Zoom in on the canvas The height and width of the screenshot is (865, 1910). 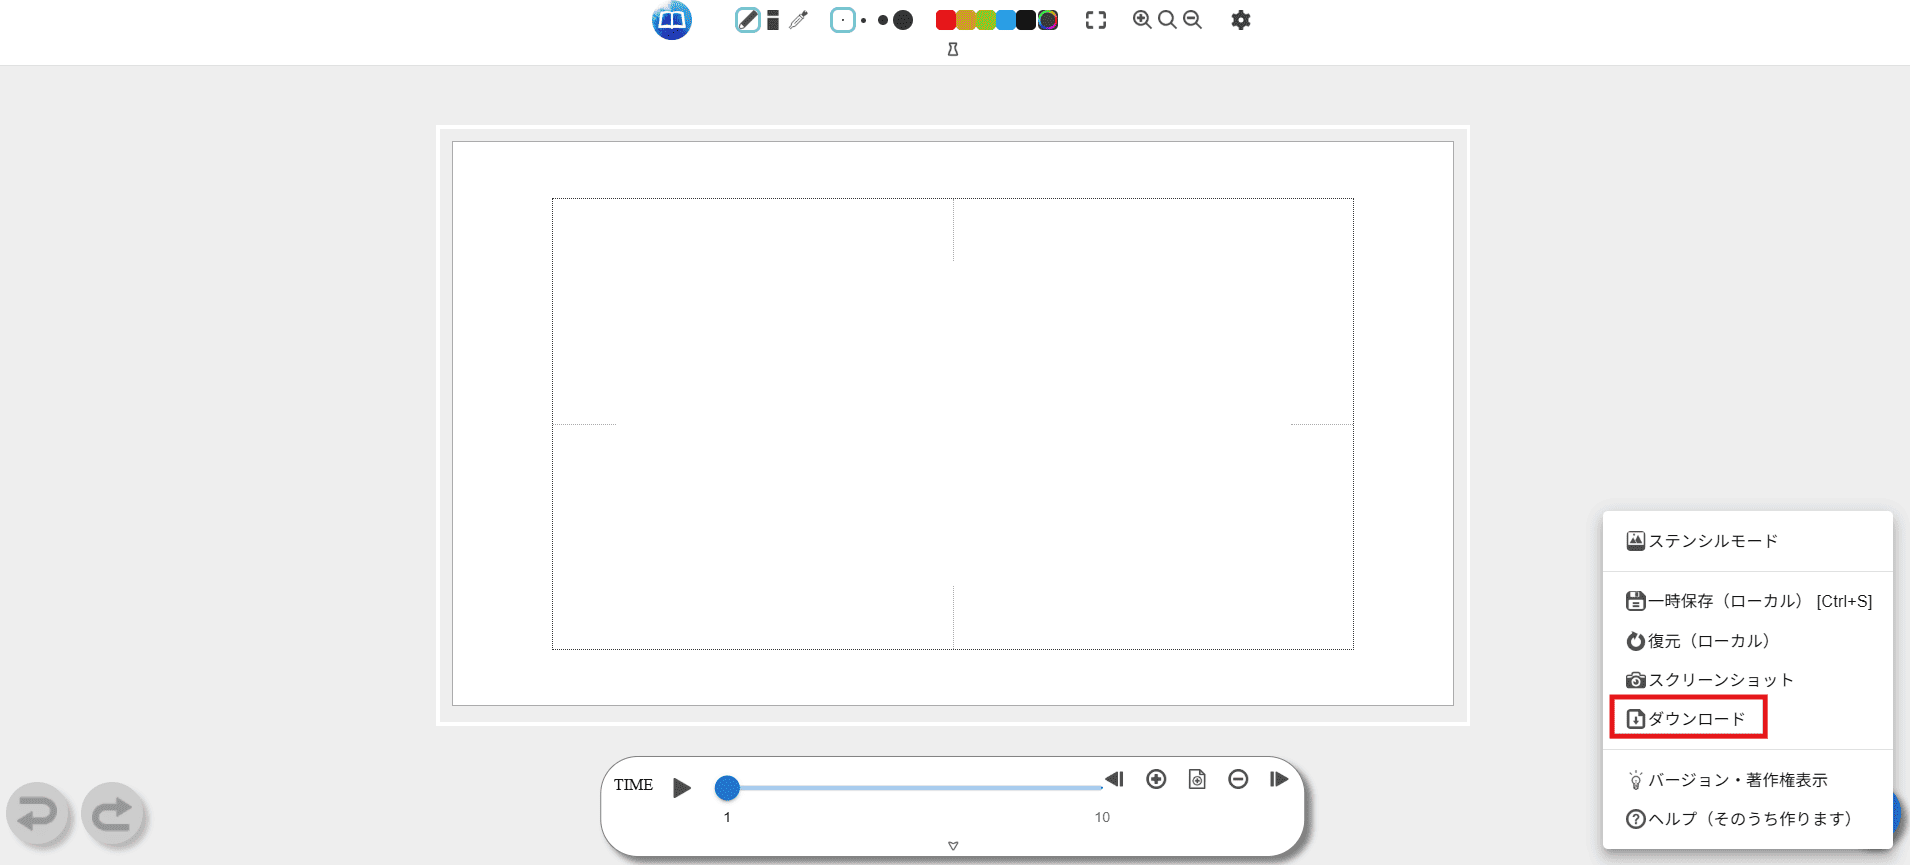[1141, 20]
